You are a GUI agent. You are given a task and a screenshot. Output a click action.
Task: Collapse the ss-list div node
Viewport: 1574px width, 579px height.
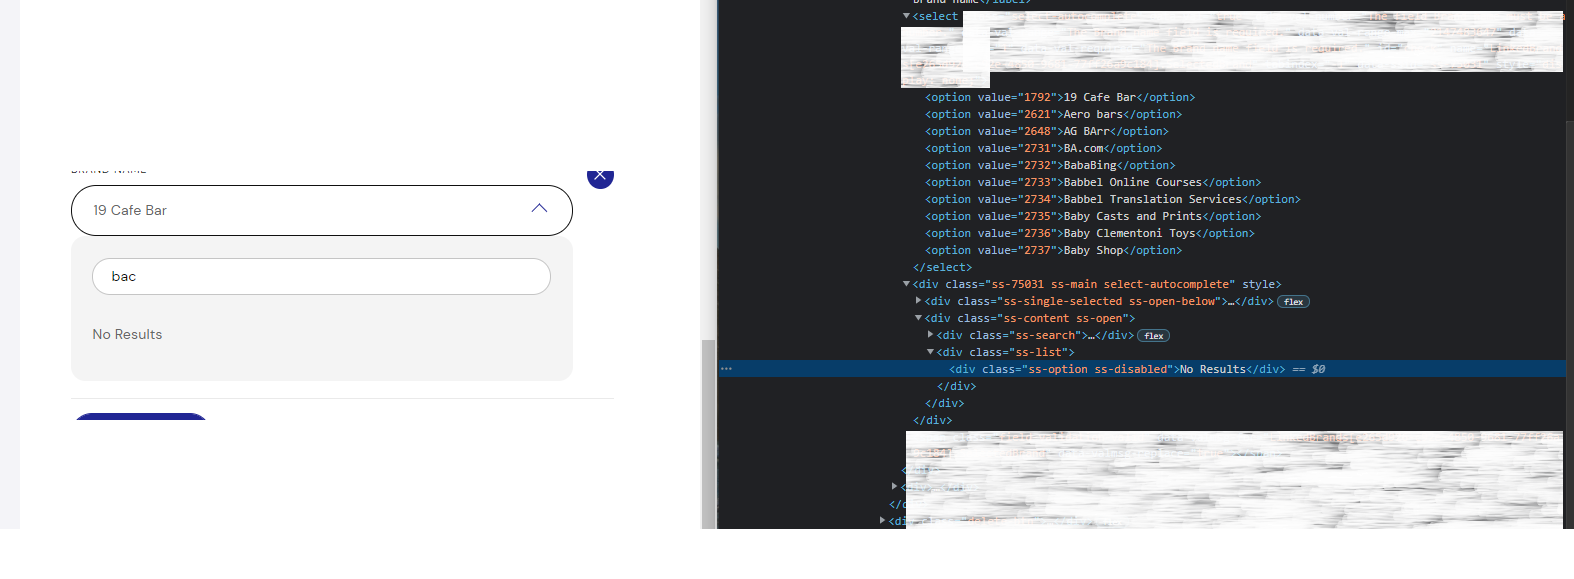point(931,352)
